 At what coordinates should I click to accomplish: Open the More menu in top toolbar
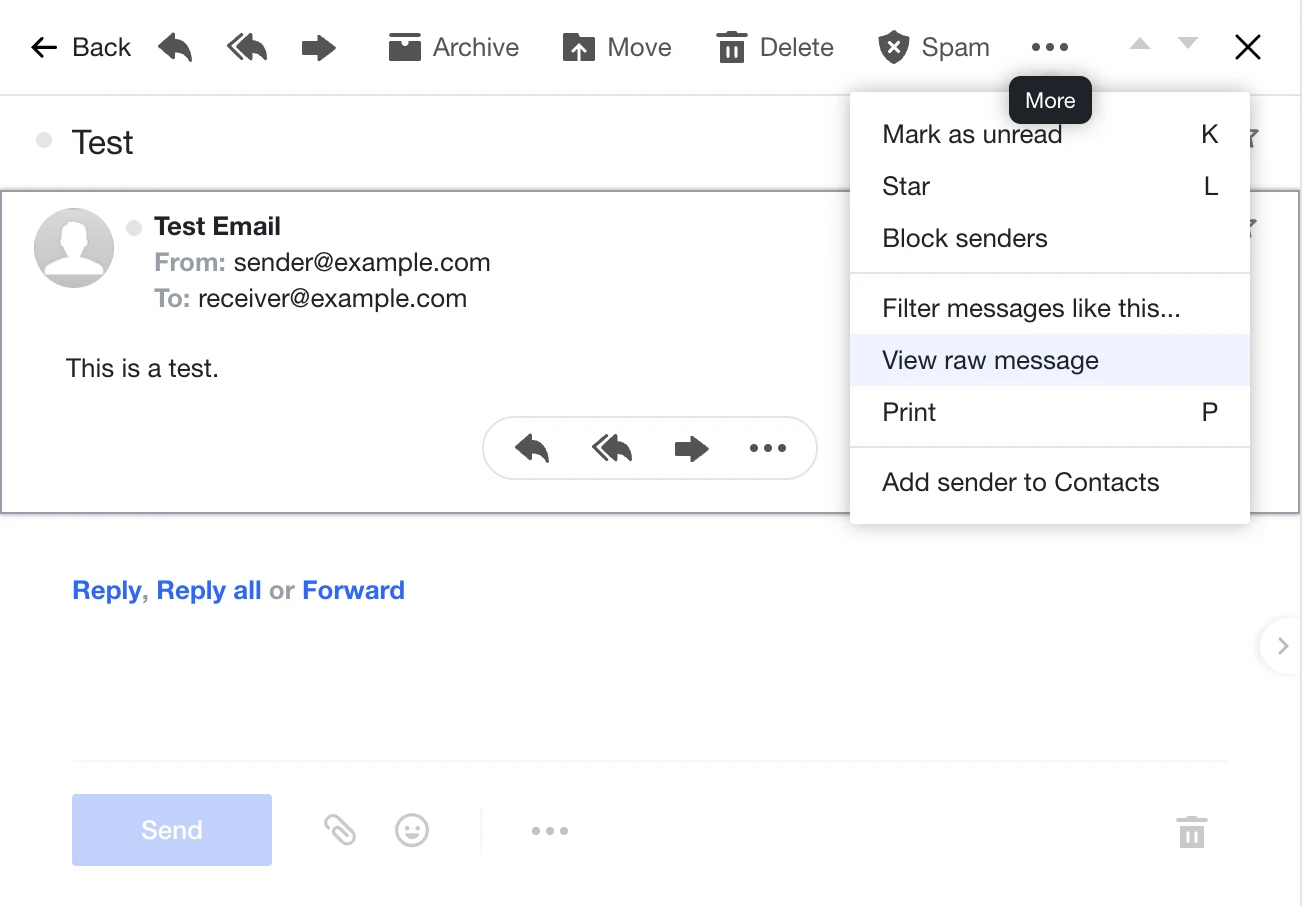coord(1049,47)
